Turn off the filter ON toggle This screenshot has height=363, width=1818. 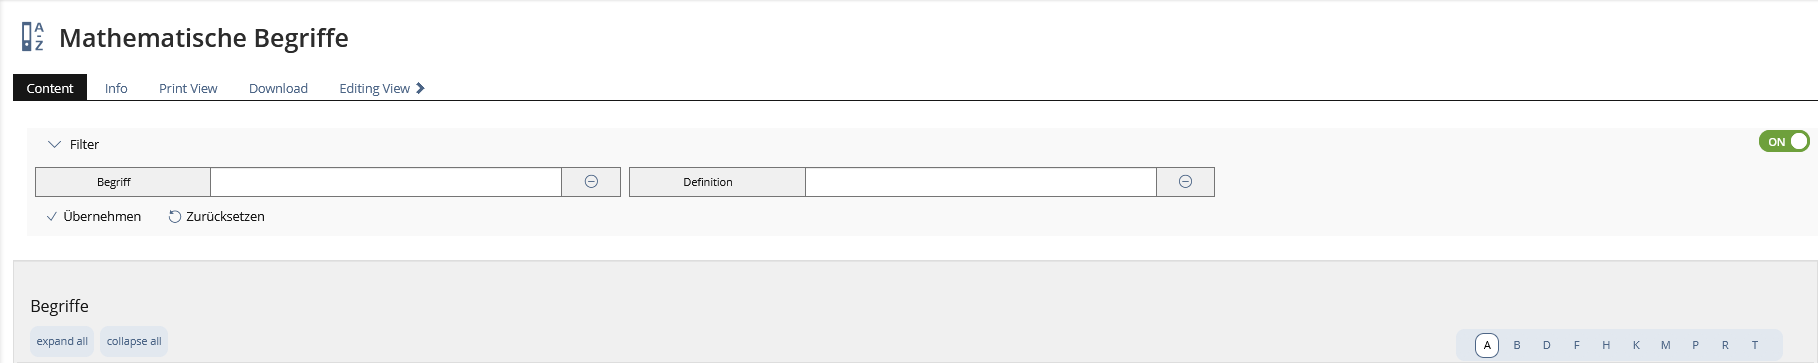pos(1784,142)
